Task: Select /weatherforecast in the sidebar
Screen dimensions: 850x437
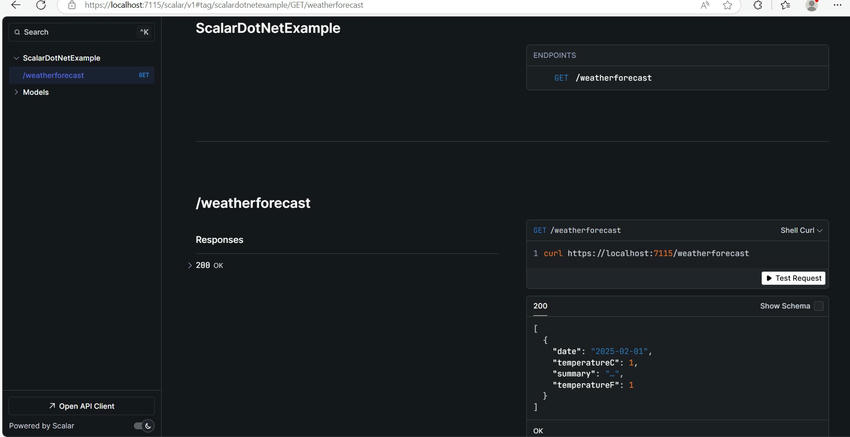Action: 54,75
